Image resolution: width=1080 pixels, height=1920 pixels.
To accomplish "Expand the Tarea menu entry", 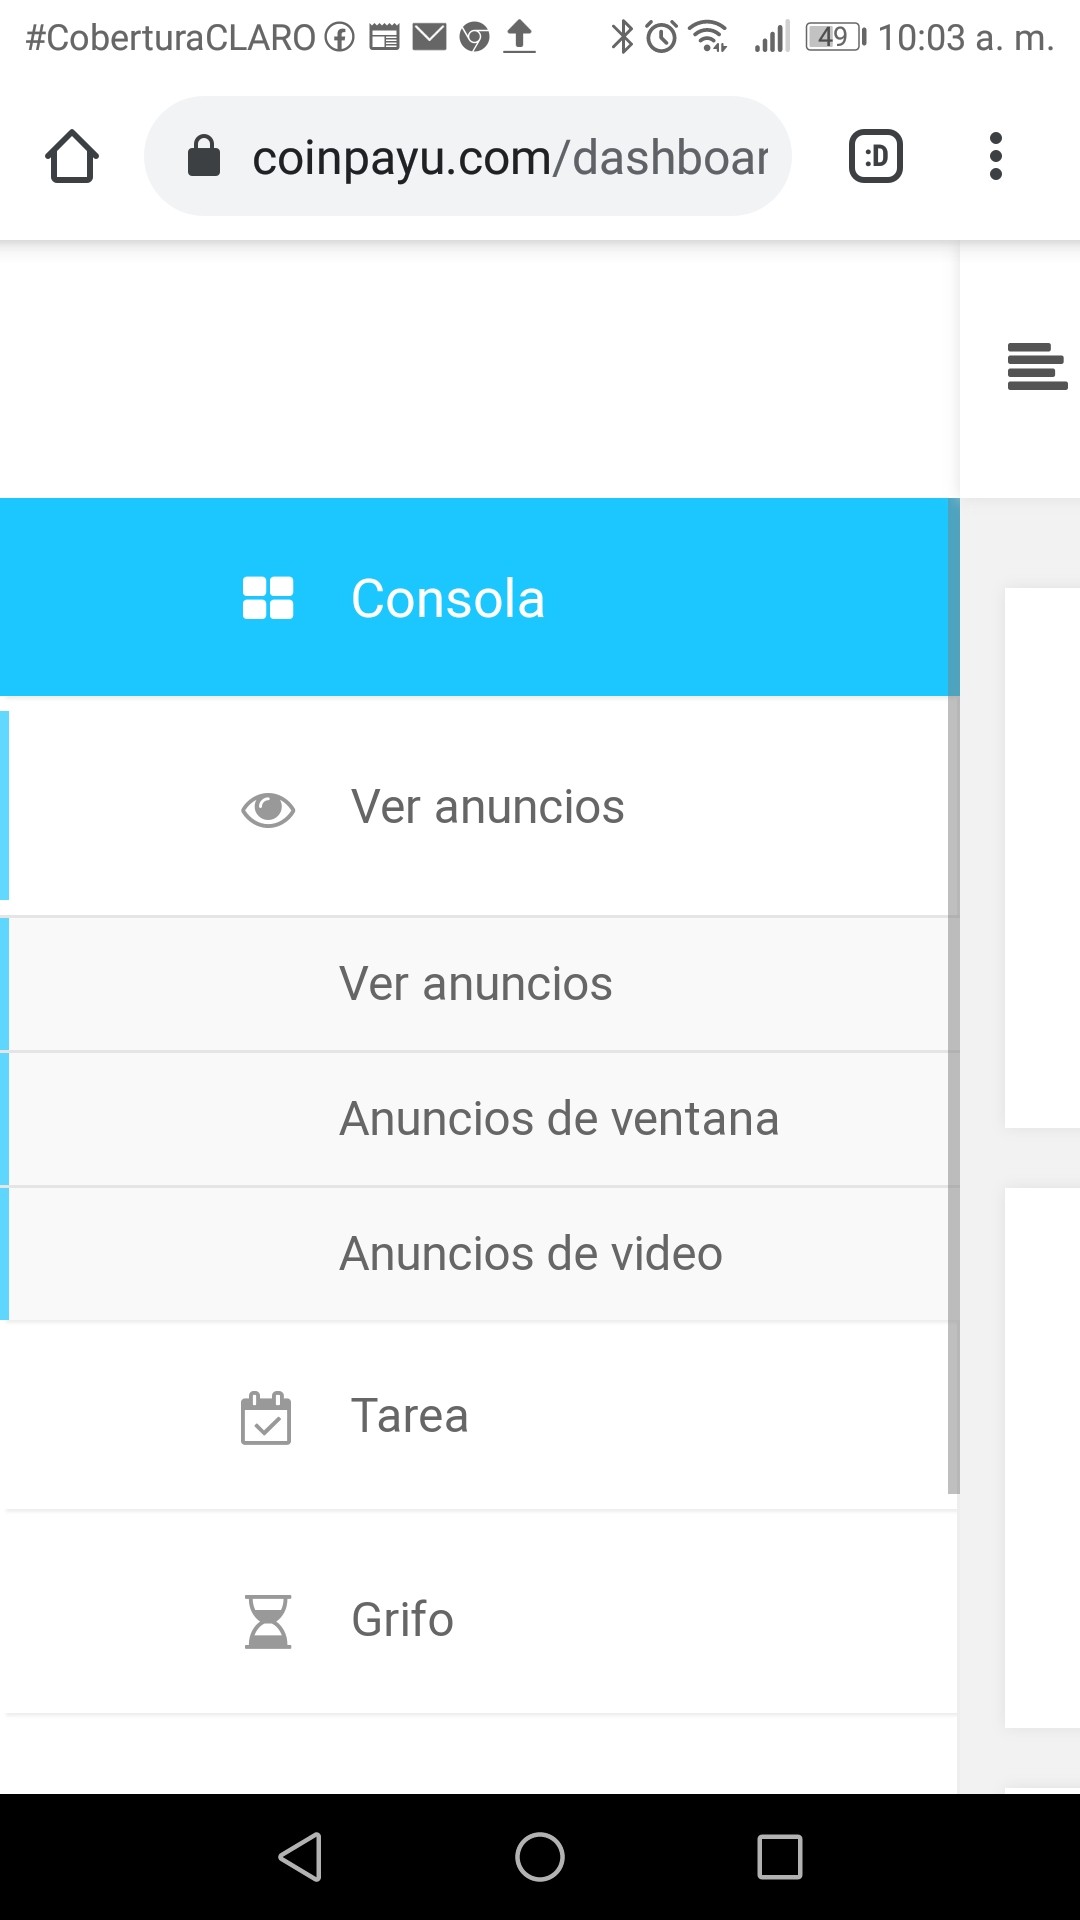I will 480,1416.
